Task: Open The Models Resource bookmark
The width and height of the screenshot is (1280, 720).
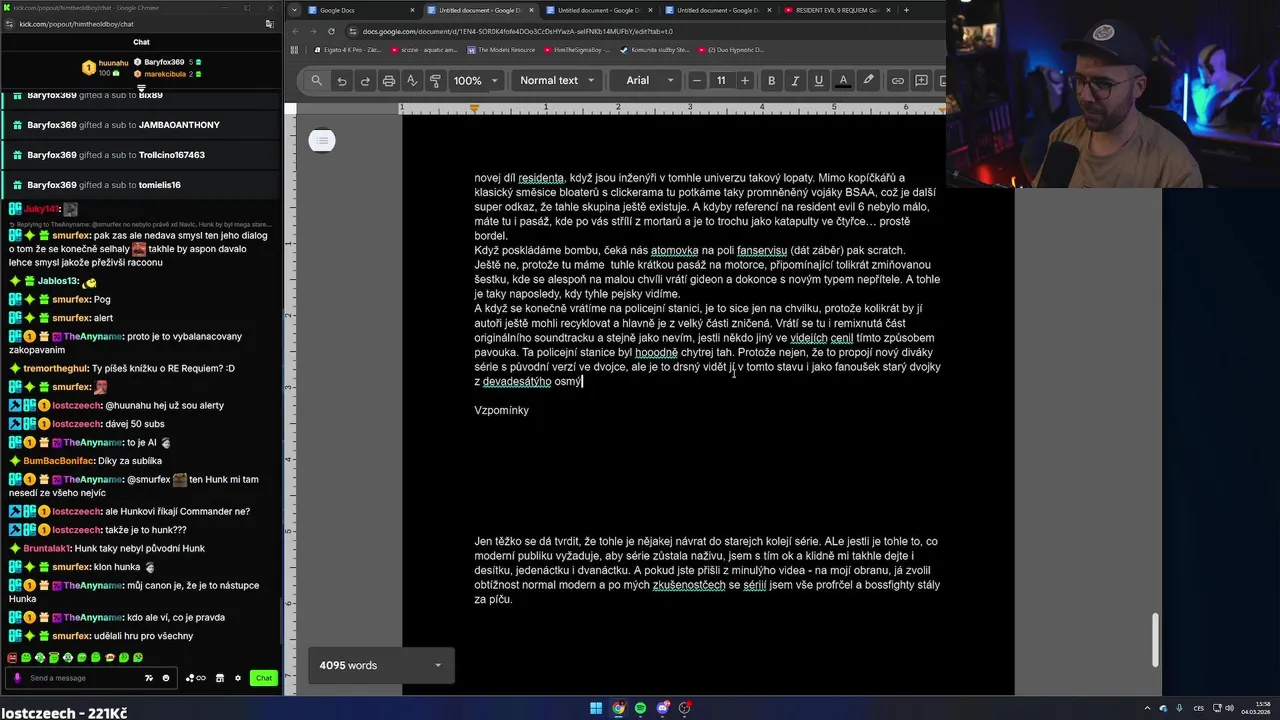Action: (501, 49)
